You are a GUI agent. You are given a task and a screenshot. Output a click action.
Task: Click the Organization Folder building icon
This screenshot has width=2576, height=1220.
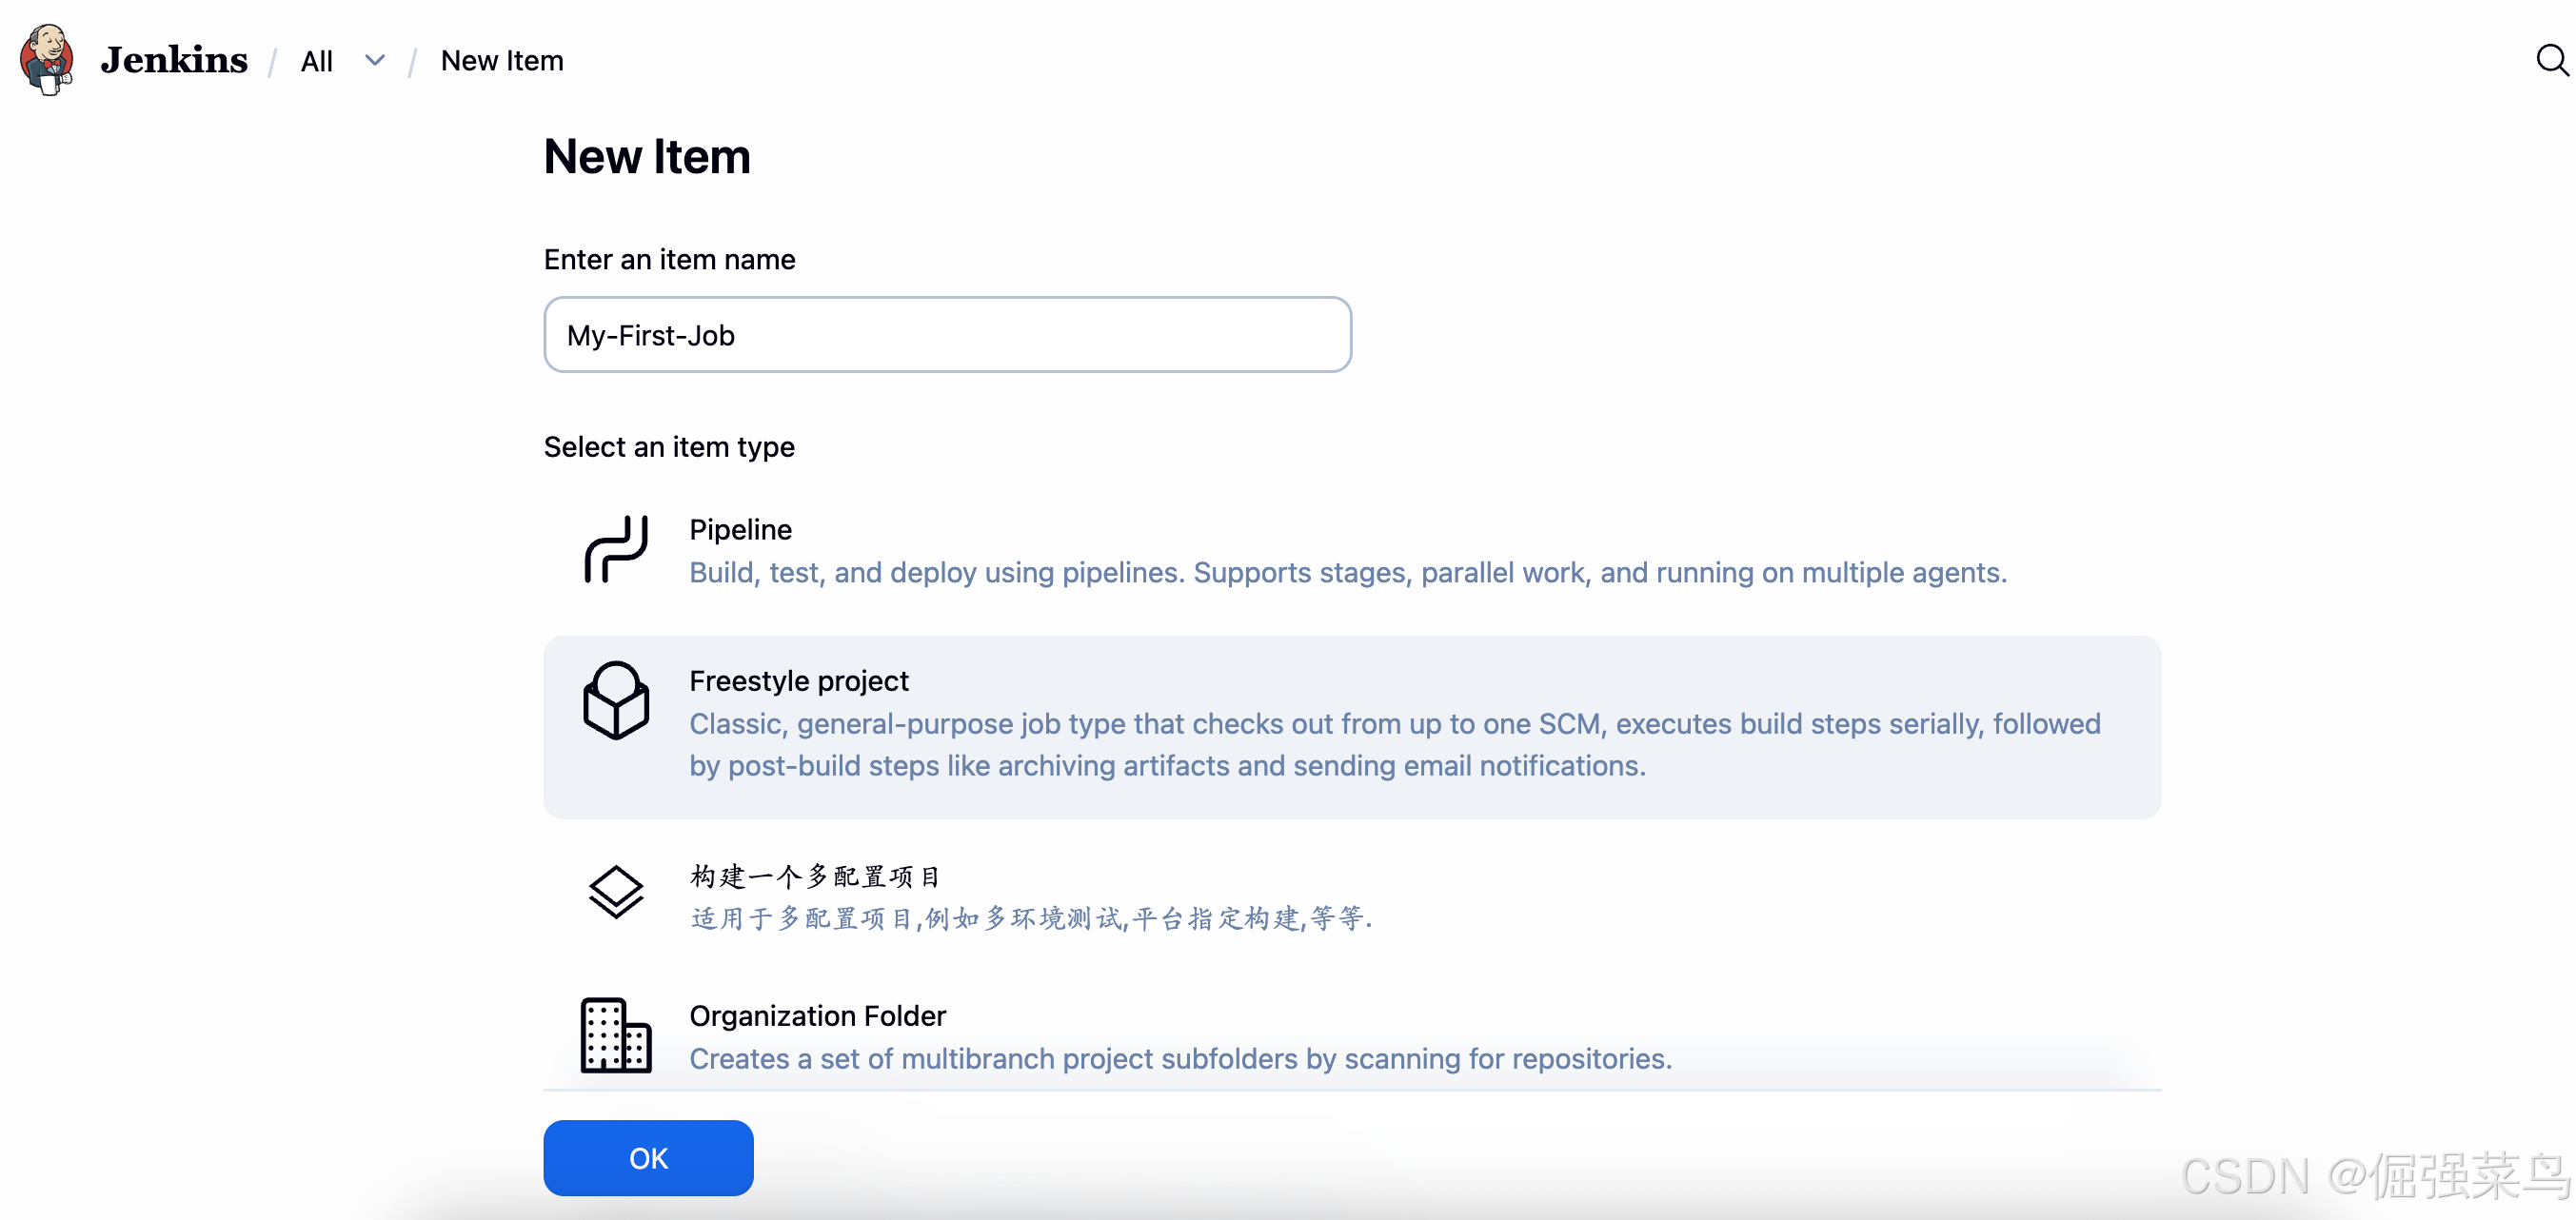pyautogui.click(x=616, y=1036)
